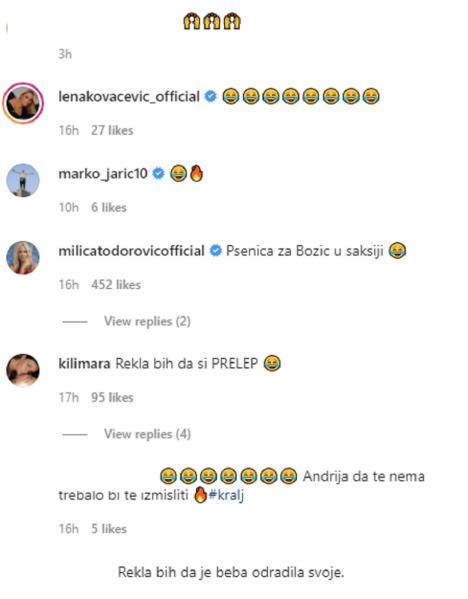The height and width of the screenshot is (599, 468).
Task: Click verified badge next to lenakovacevic_official
Action: click(211, 96)
